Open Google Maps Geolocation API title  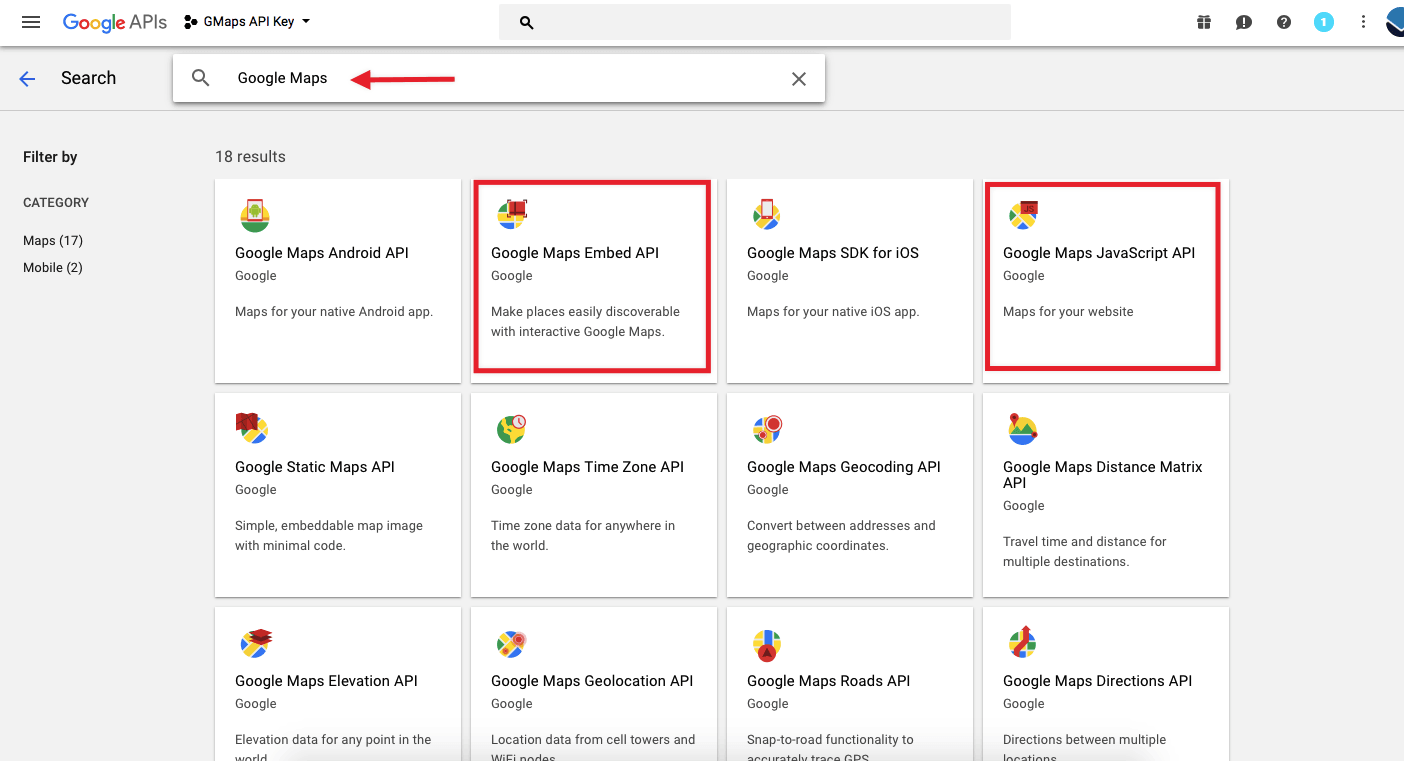coord(592,681)
